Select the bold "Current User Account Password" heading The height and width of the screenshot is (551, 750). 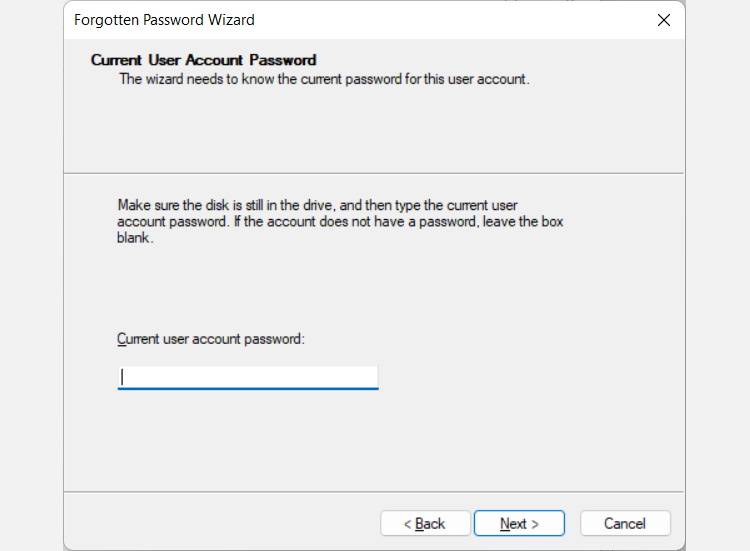203,60
